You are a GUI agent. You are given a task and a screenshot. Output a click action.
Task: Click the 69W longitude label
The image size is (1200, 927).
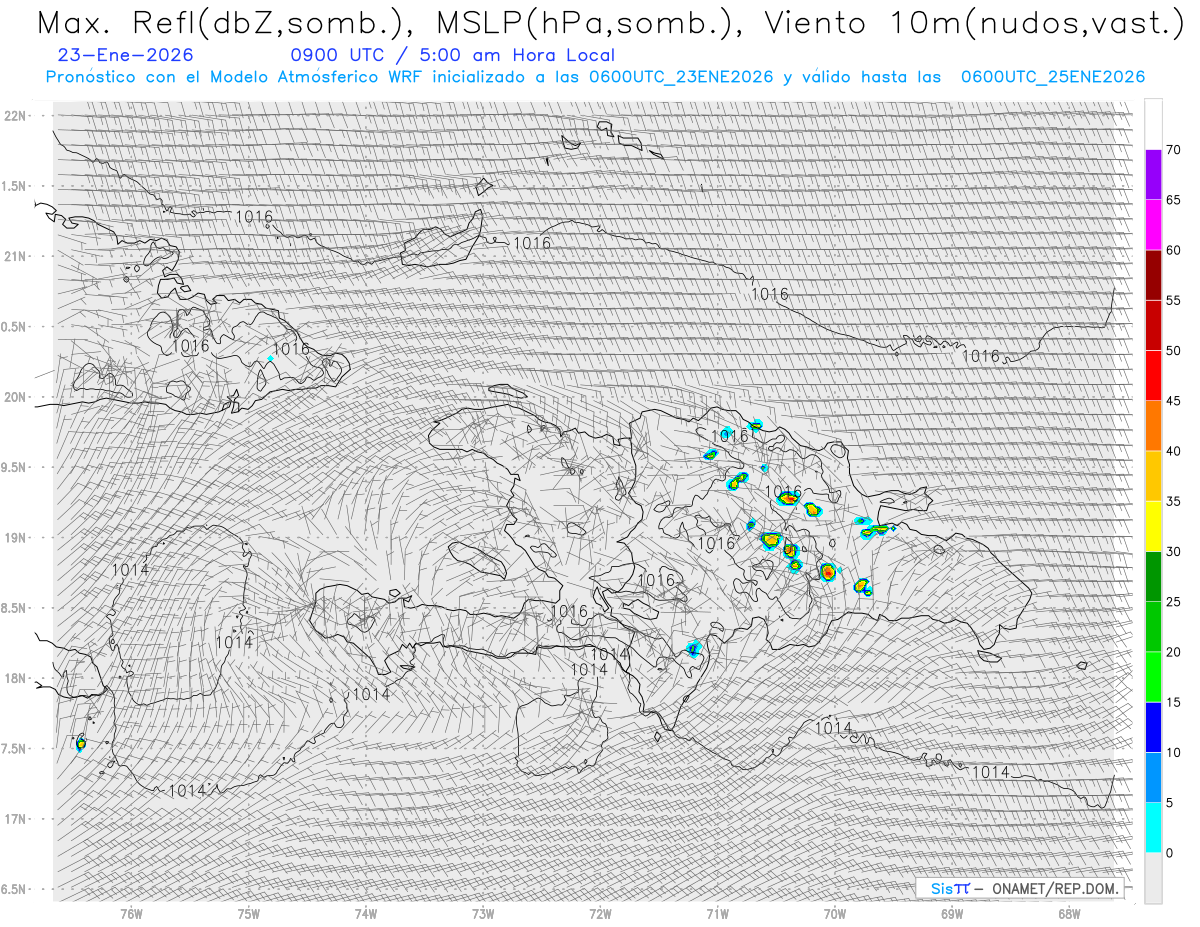click(952, 913)
